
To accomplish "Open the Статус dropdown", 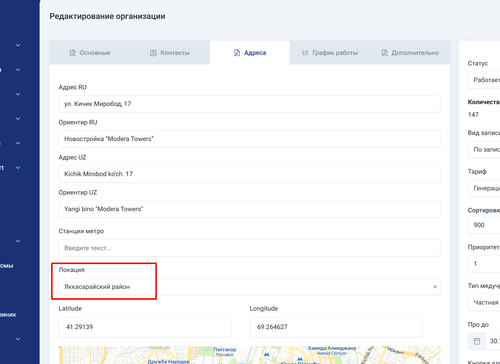I will coord(484,80).
